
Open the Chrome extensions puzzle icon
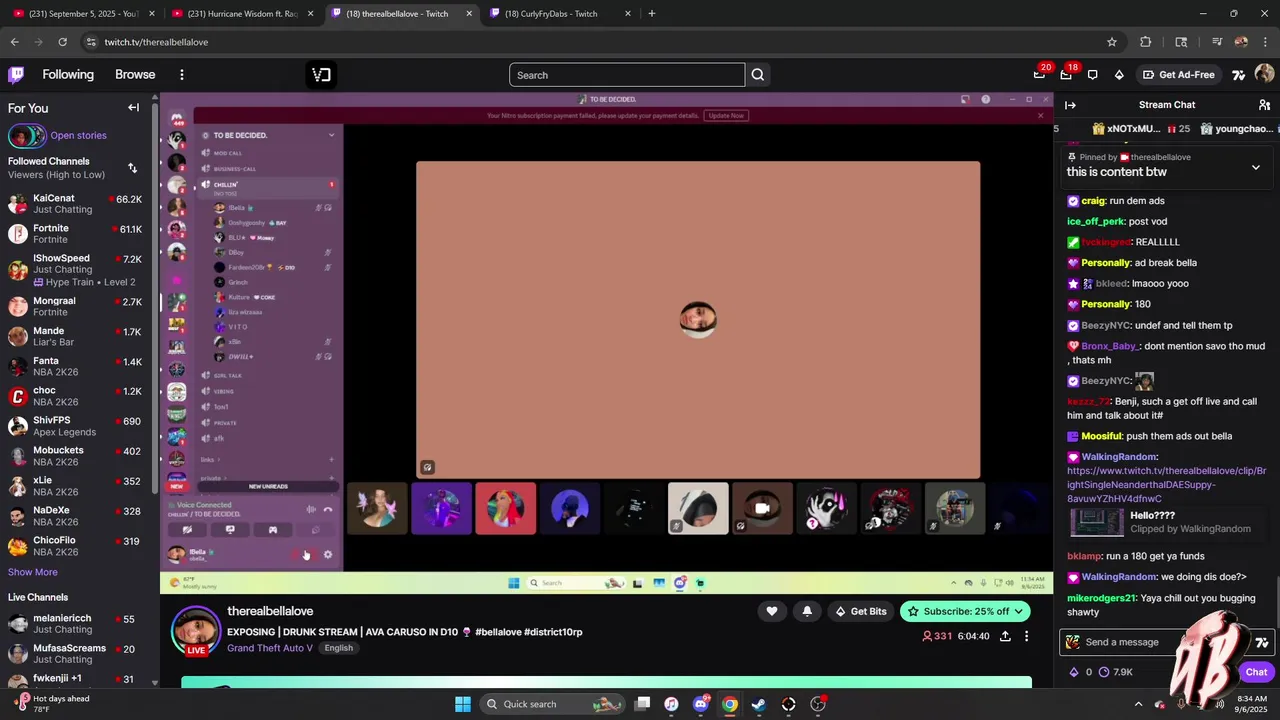tap(1146, 42)
